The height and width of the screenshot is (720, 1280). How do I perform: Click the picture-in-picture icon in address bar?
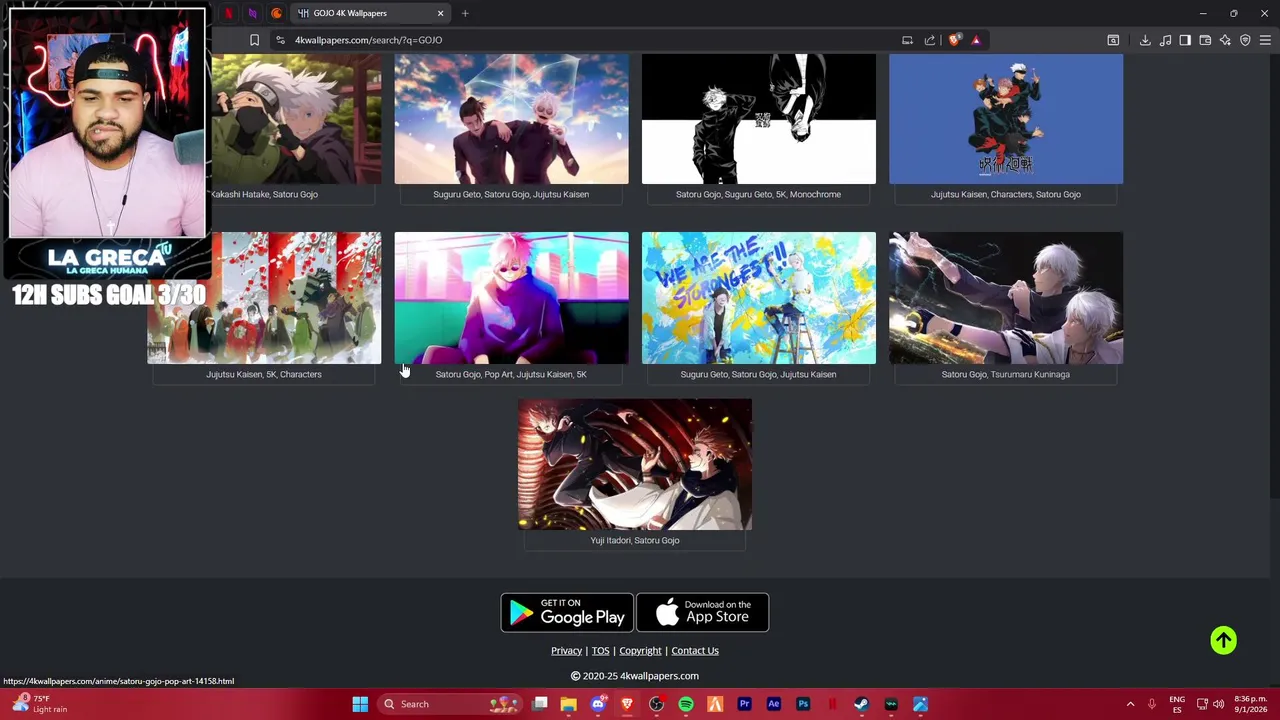click(x=907, y=40)
